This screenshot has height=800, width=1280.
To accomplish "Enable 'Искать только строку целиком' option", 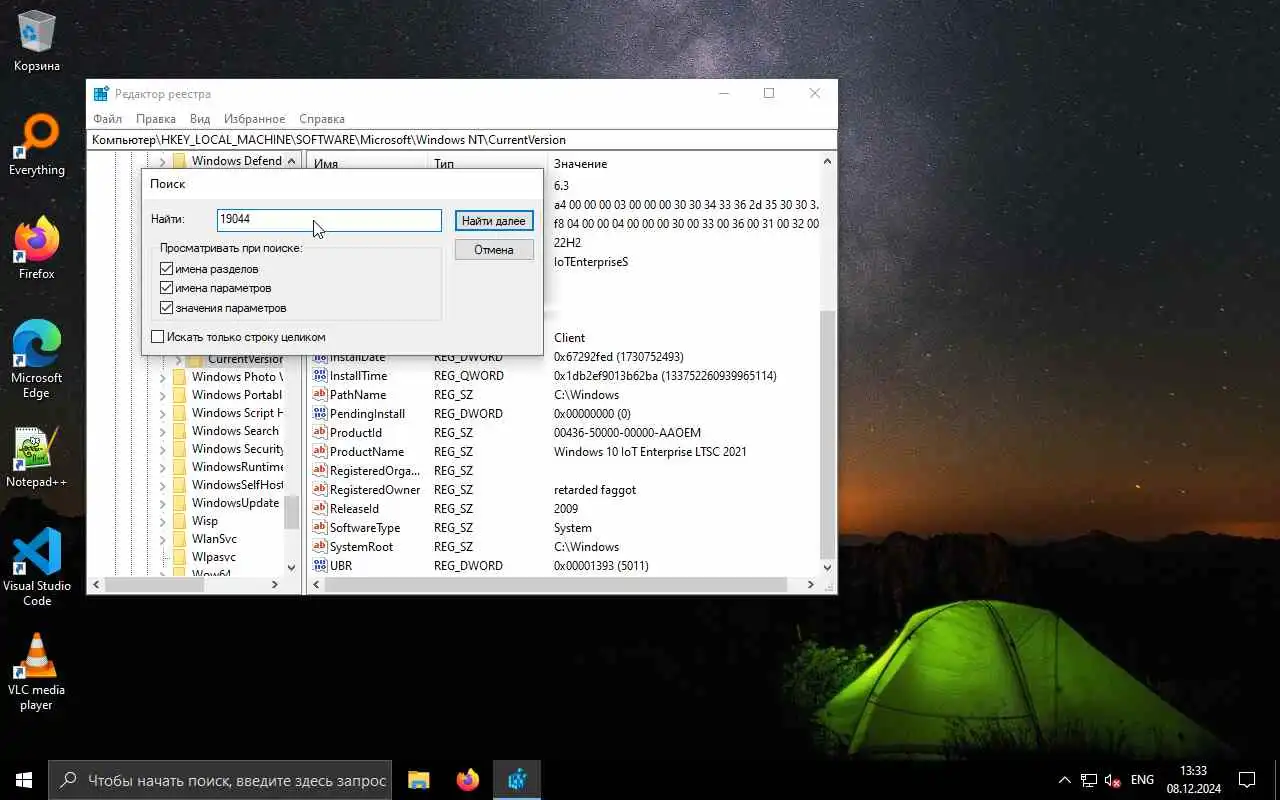I will coord(158,337).
